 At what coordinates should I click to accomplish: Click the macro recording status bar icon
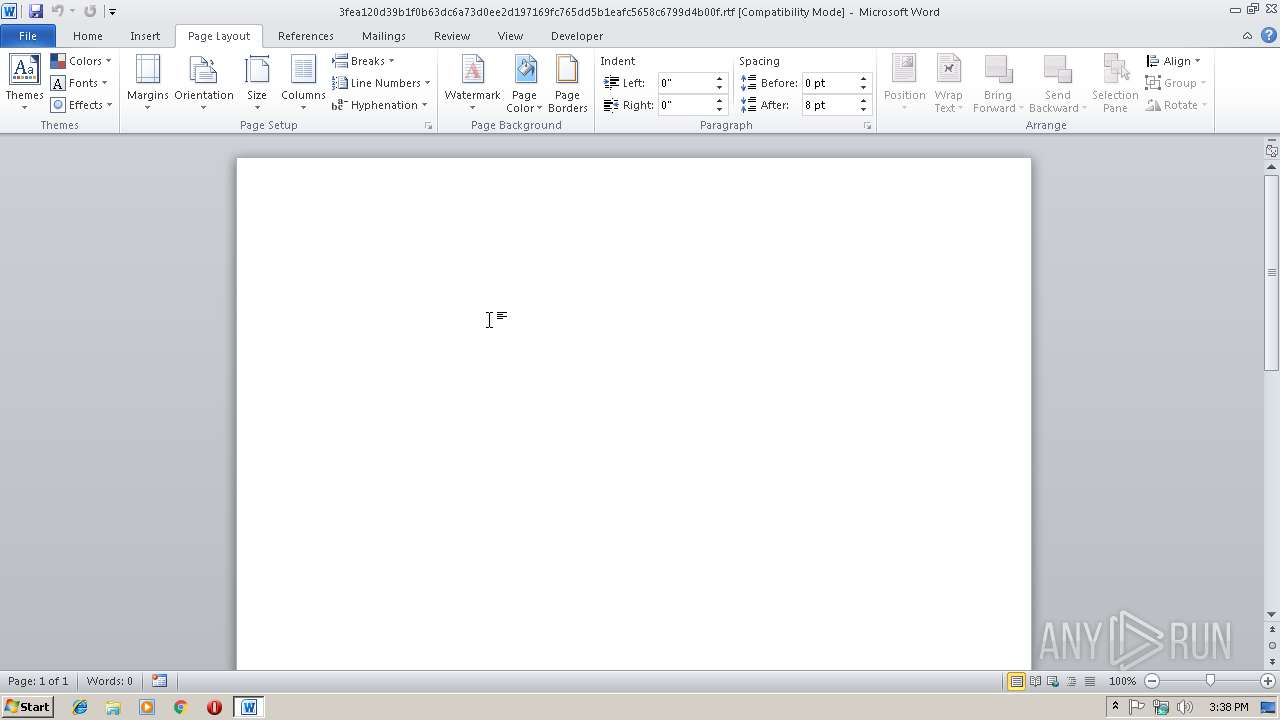pyautogui.click(x=159, y=681)
